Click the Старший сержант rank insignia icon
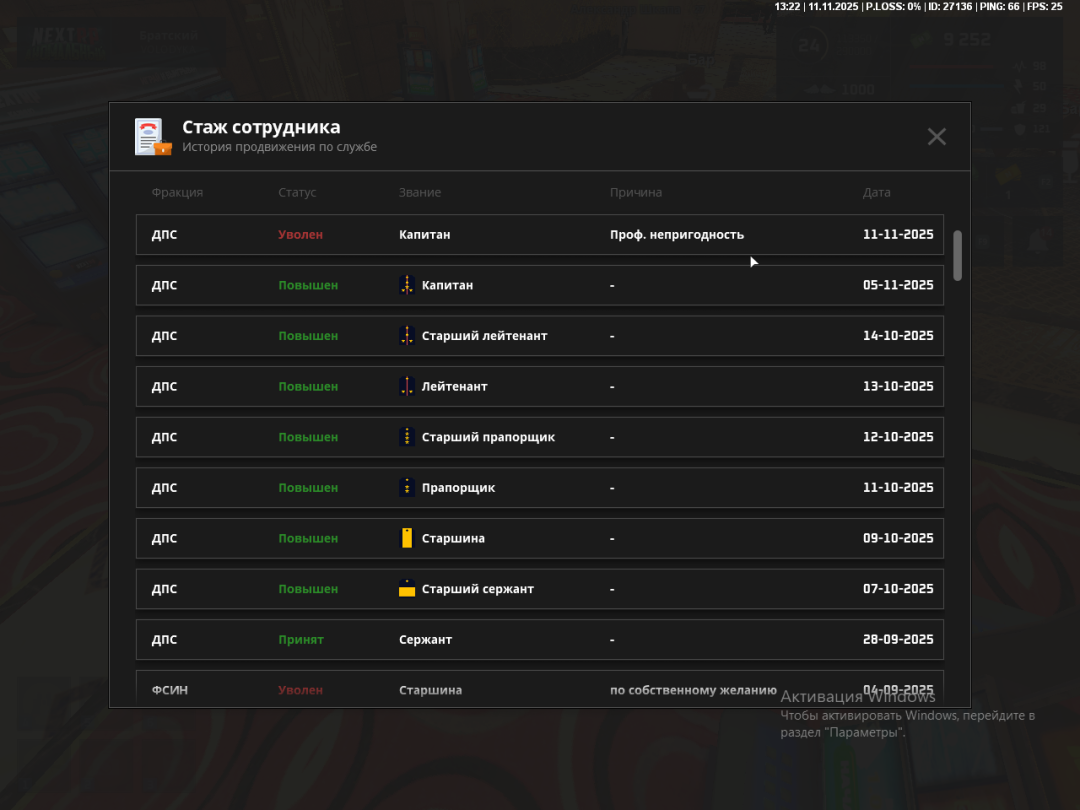 click(406, 589)
